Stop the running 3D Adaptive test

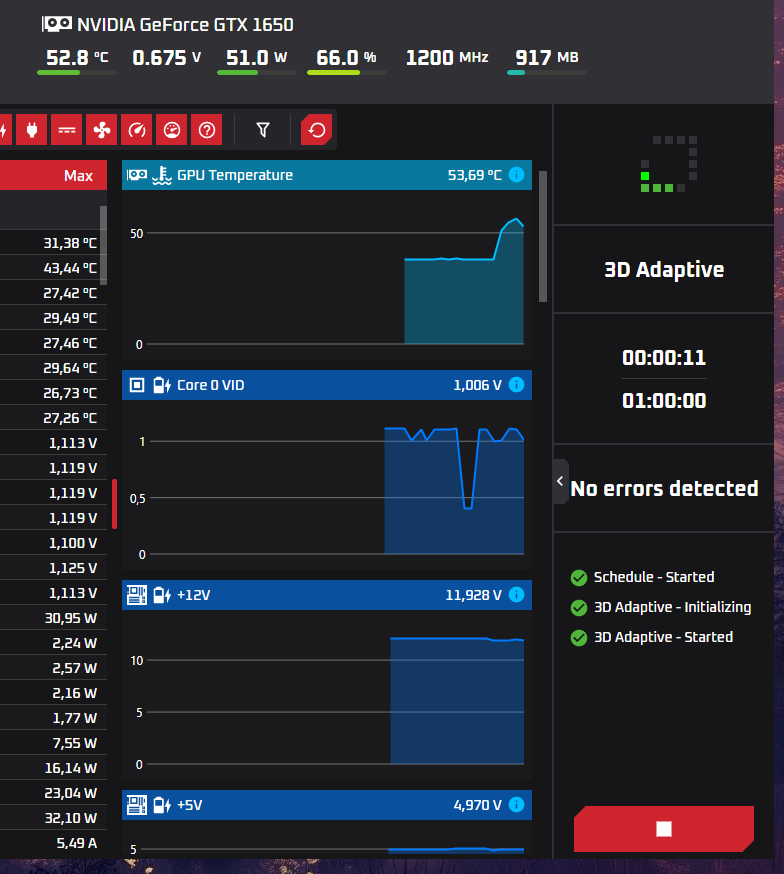[x=664, y=829]
